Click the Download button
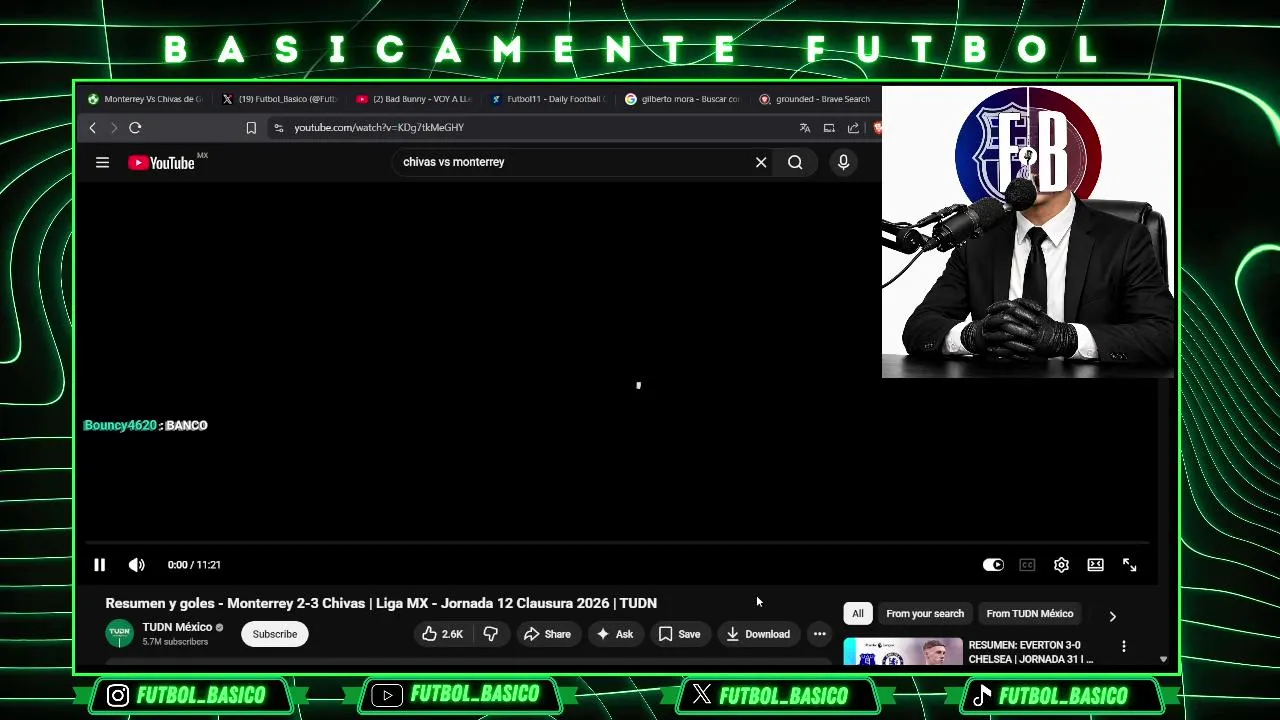 [x=758, y=634]
